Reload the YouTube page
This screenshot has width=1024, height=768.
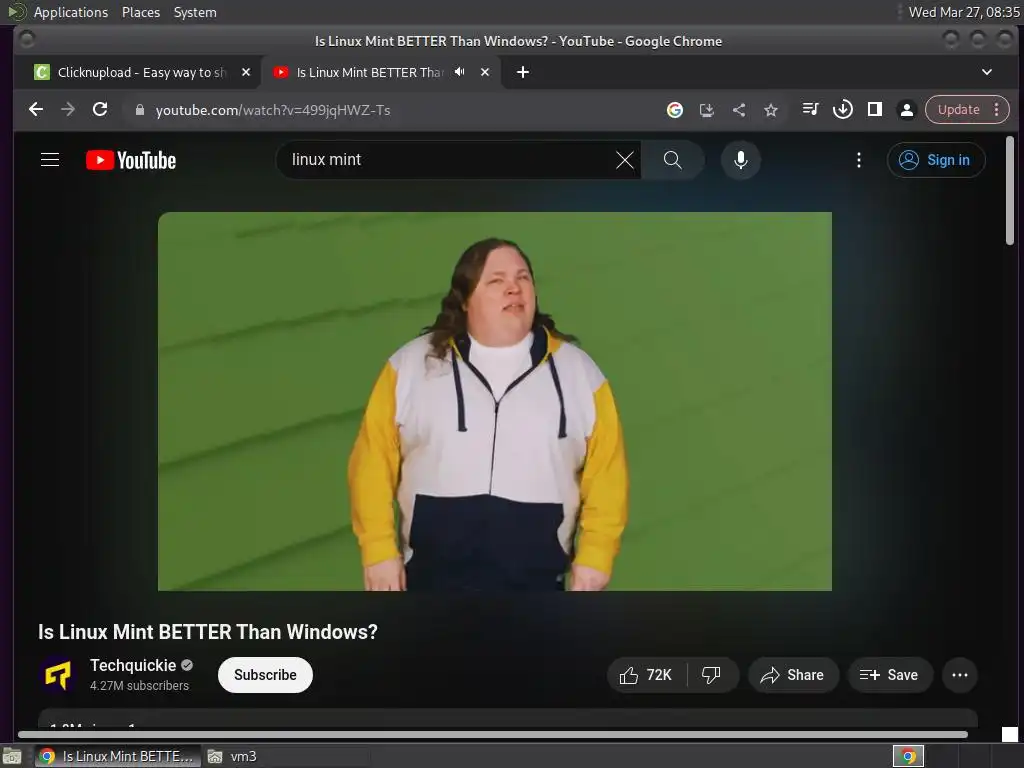point(100,110)
